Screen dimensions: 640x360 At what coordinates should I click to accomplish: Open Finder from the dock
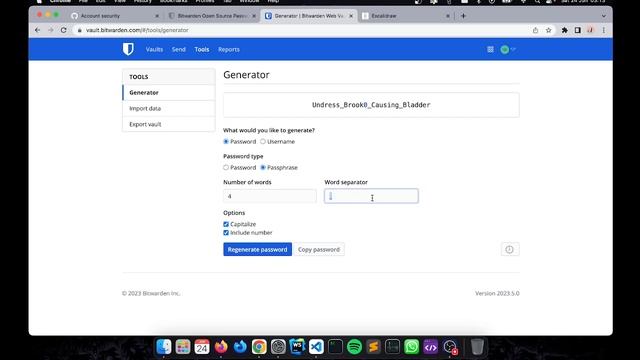tap(164, 347)
